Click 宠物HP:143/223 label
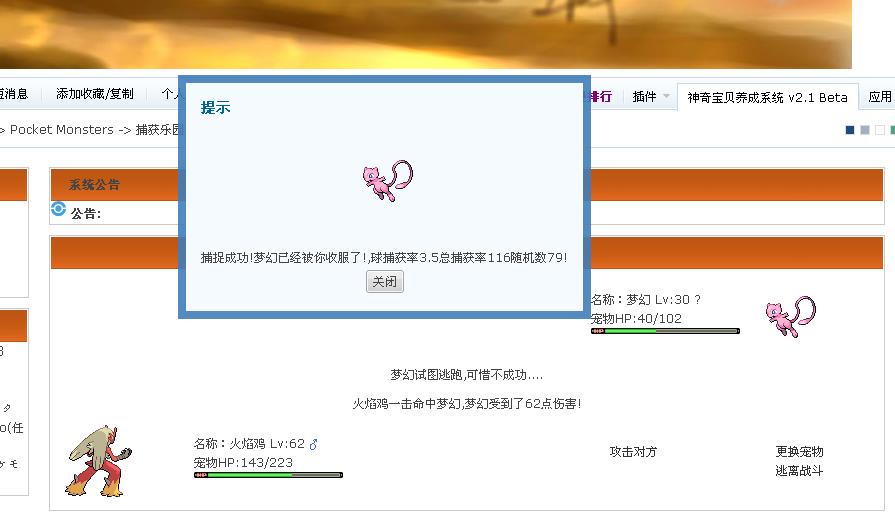Image resolution: width=895 pixels, height=512 pixels. coord(243,462)
